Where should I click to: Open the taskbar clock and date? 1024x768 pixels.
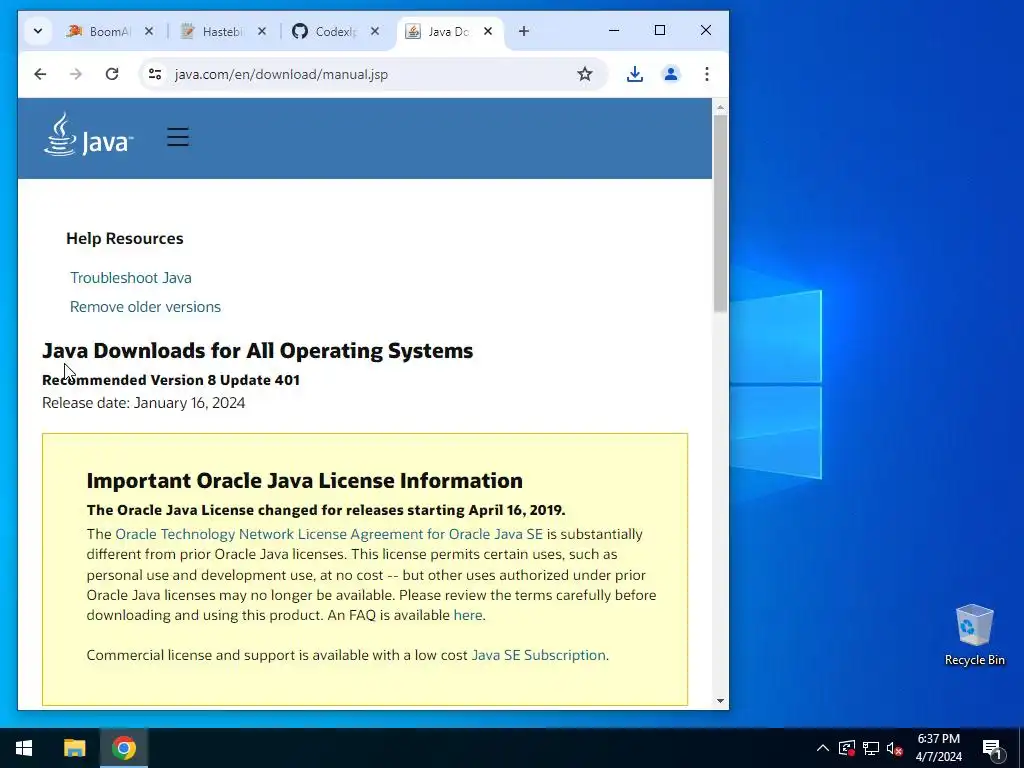click(938, 748)
